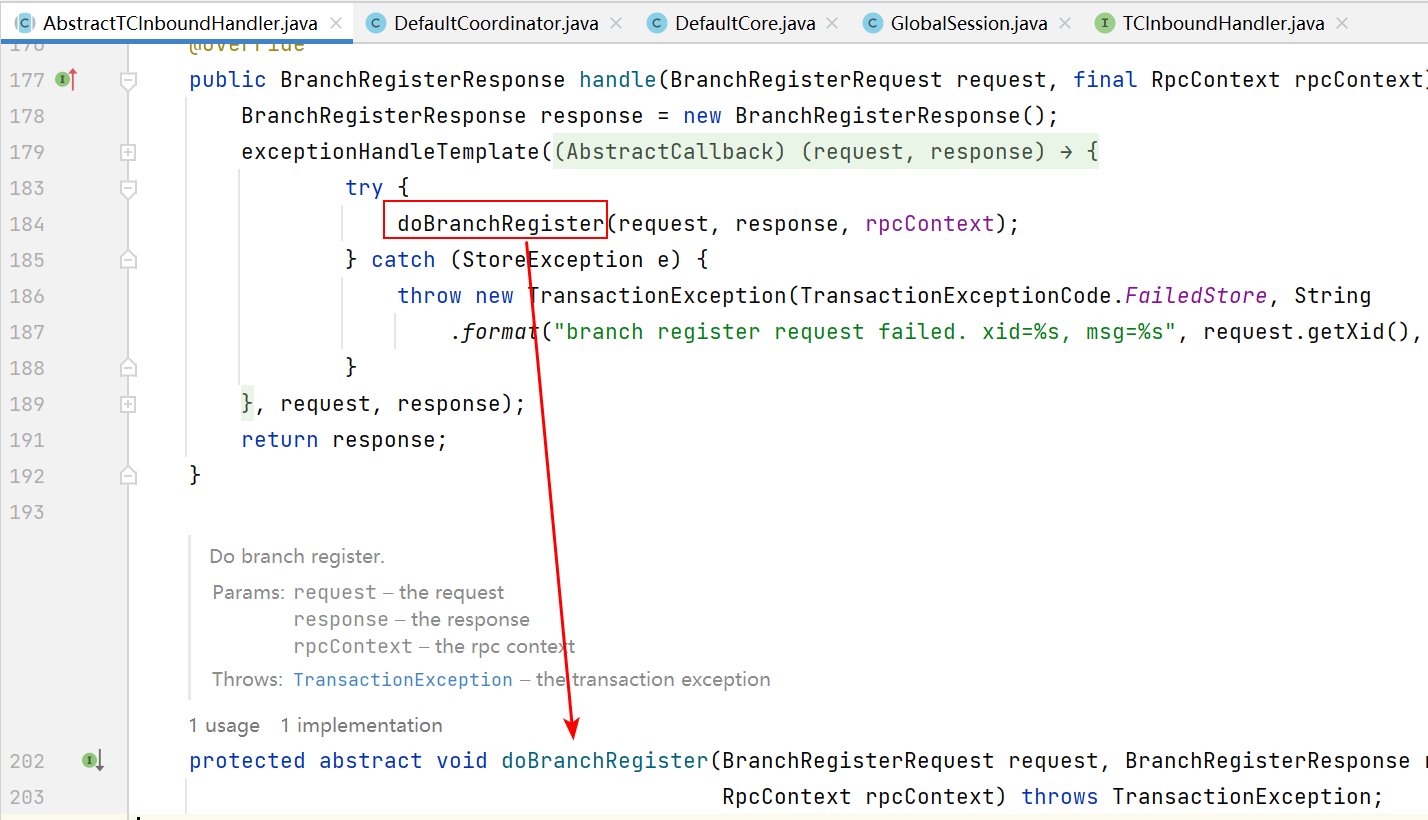This screenshot has width=1428, height=820.
Task: Collapse the handle method at line 177
Action: (128, 80)
